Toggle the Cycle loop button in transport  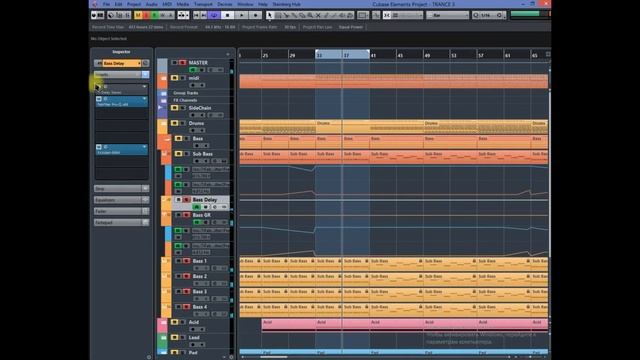(214, 15)
